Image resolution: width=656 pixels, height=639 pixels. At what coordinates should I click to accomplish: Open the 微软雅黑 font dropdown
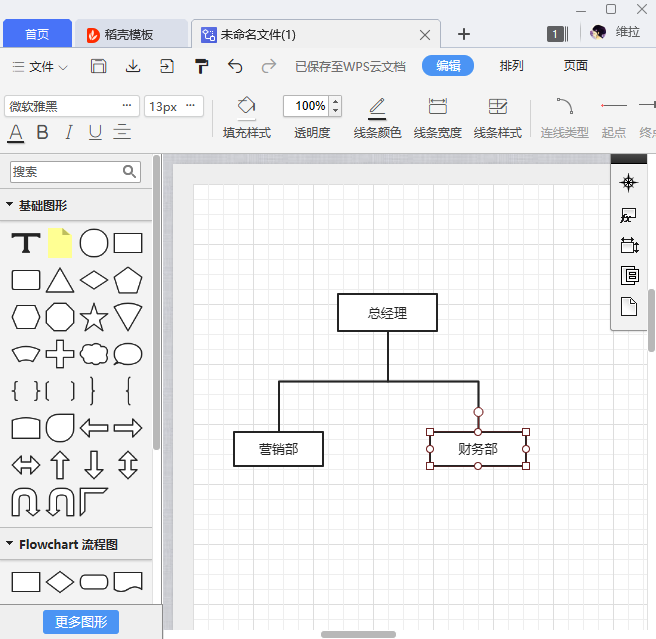(x=72, y=106)
